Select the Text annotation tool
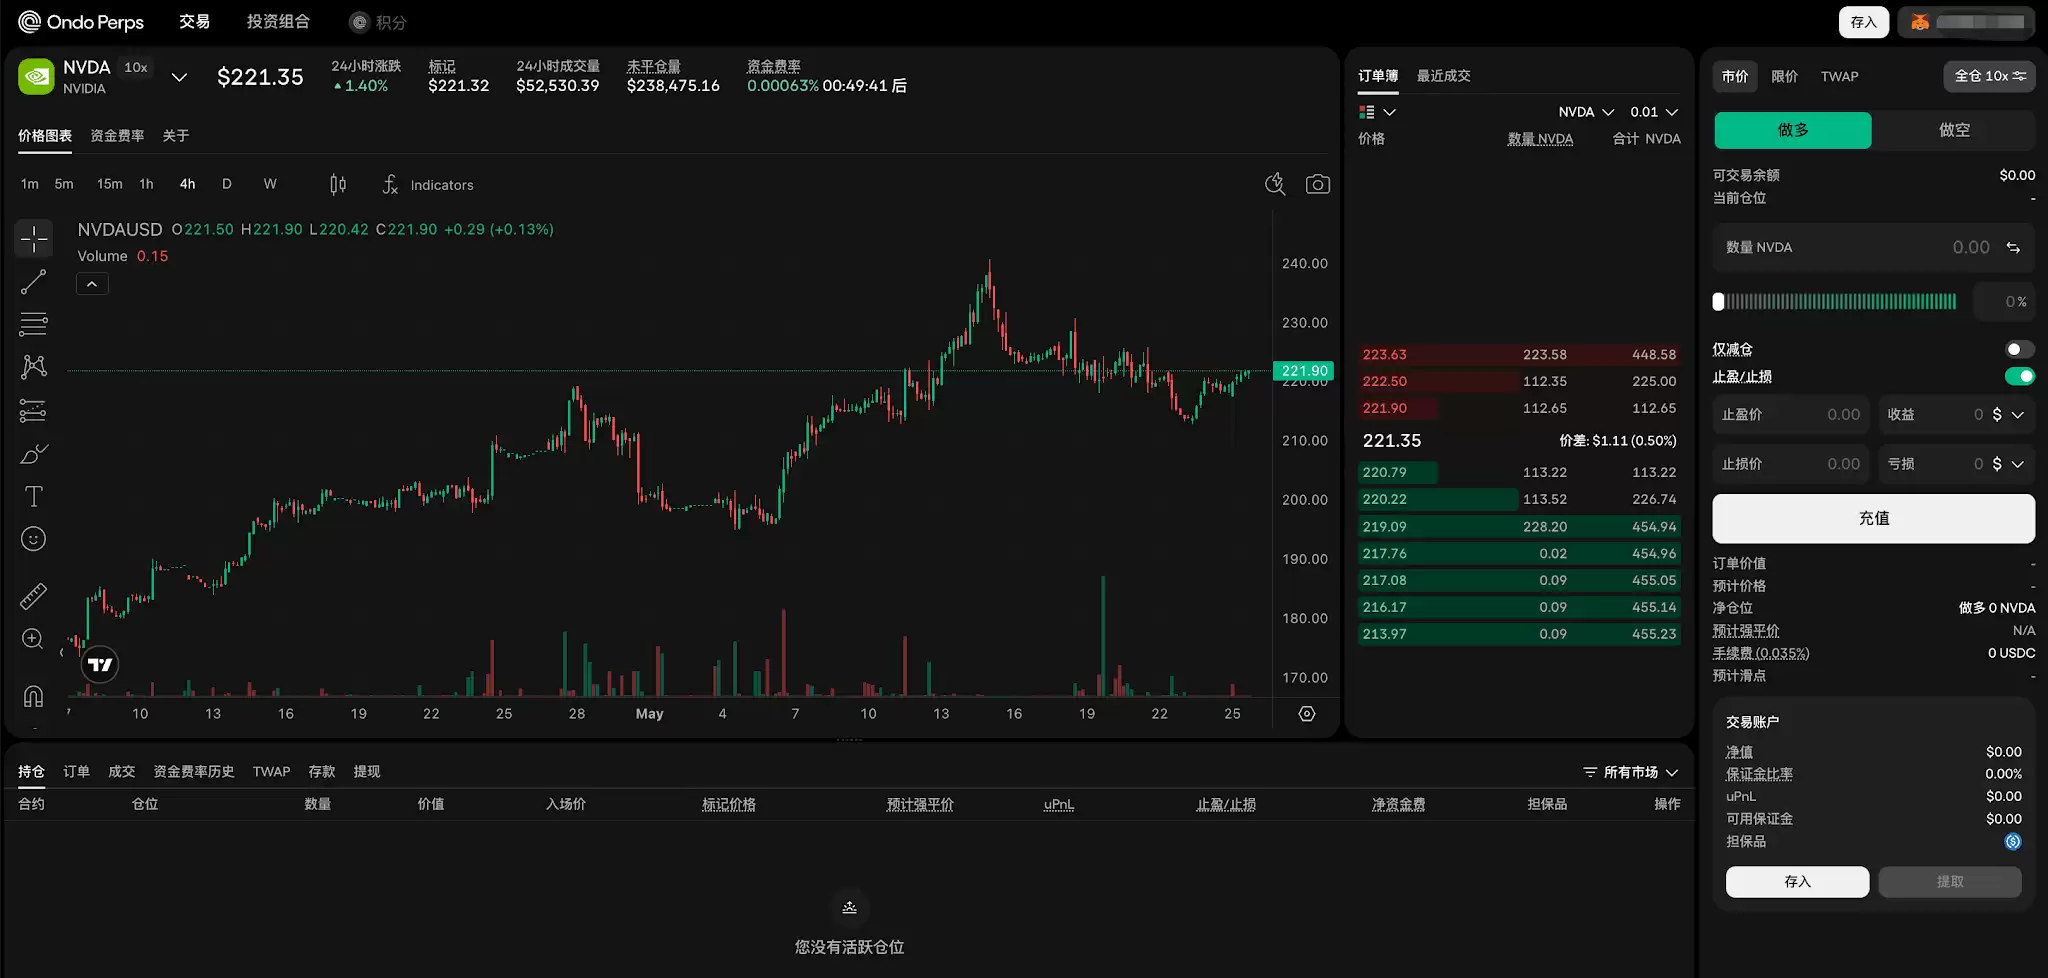The image size is (2048, 978). coord(34,496)
